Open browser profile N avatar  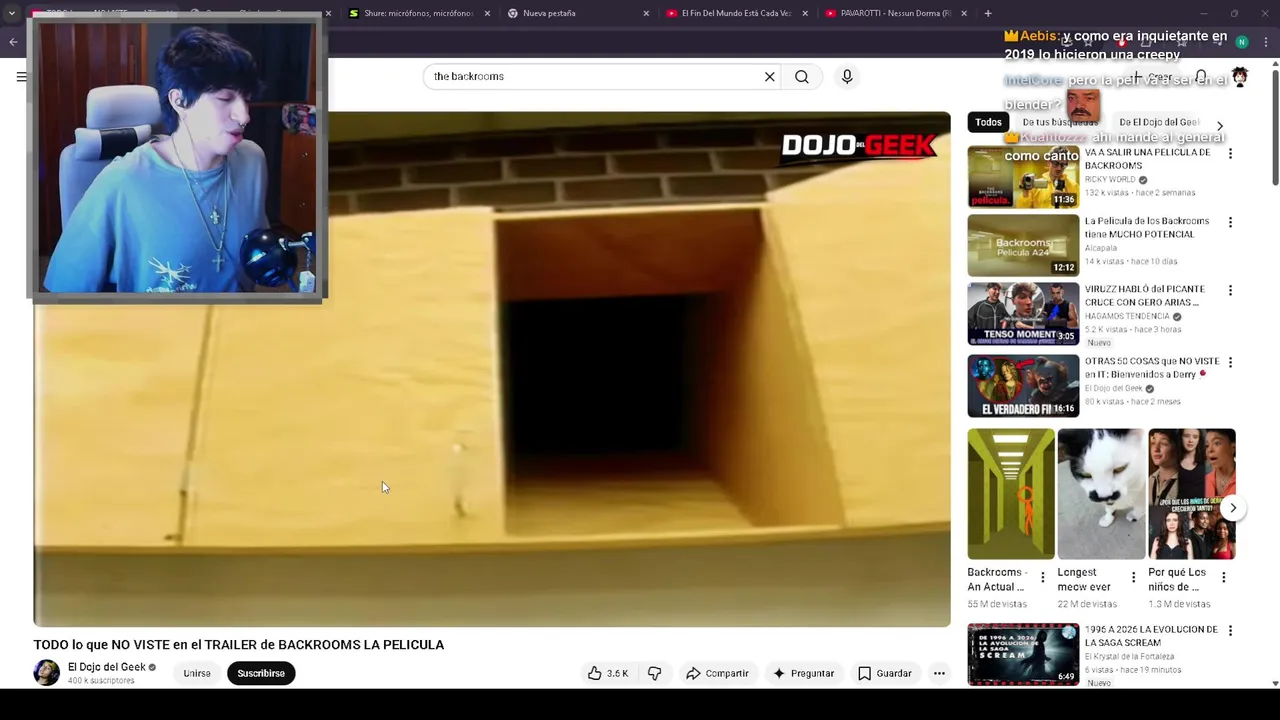1241,42
